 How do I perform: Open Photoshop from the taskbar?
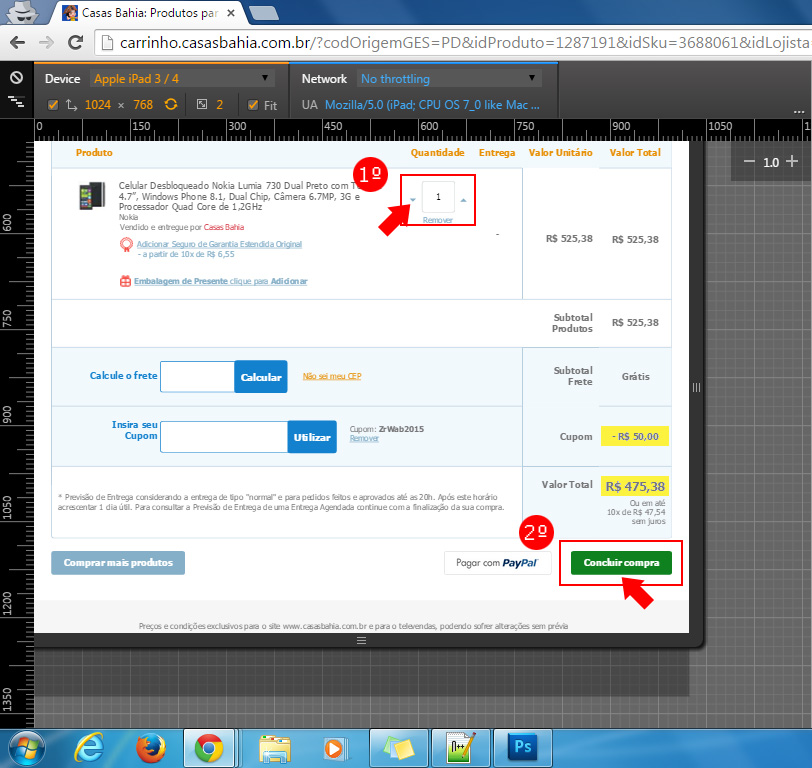pos(522,747)
